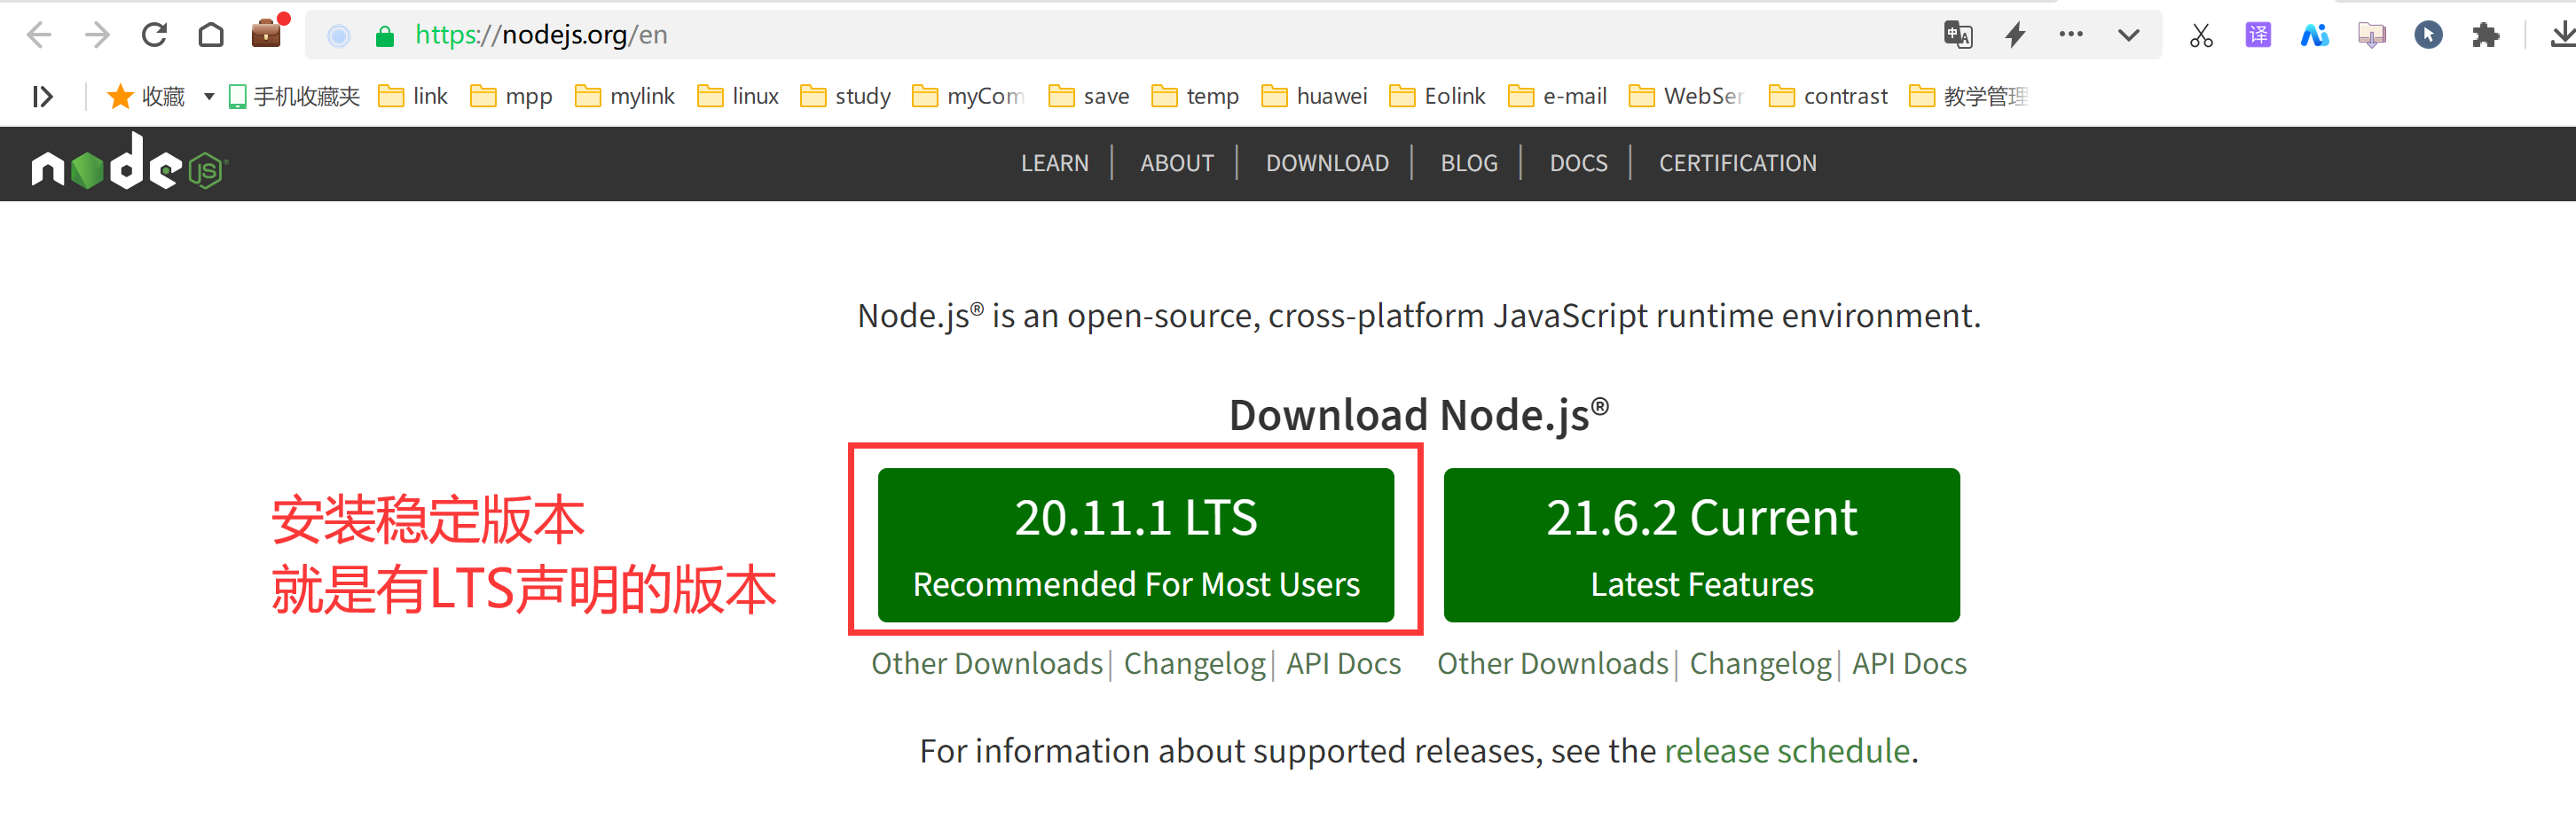Click the translate icon in address bar
This screenshot has width=2576, height=821.
[x=1958, y=35]
